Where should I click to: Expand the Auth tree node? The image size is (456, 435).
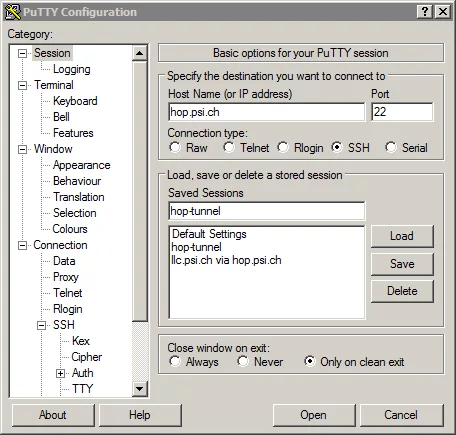point(60,373)
